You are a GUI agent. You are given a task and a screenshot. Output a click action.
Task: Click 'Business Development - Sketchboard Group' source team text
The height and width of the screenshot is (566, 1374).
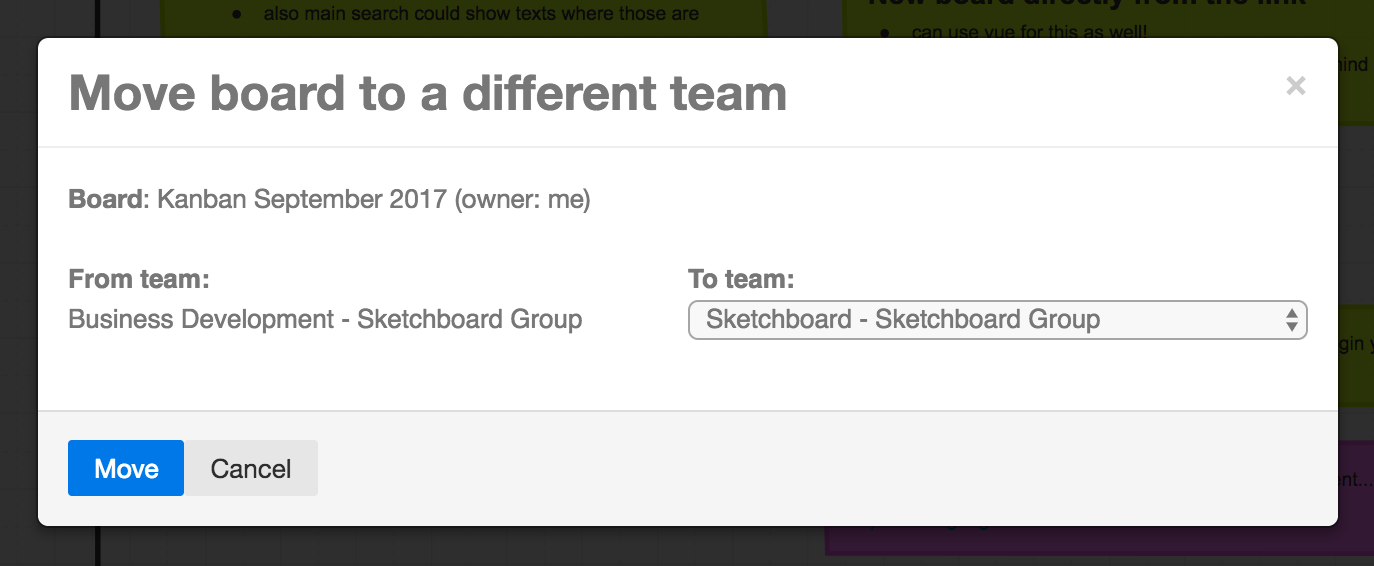tap(325, 320)
